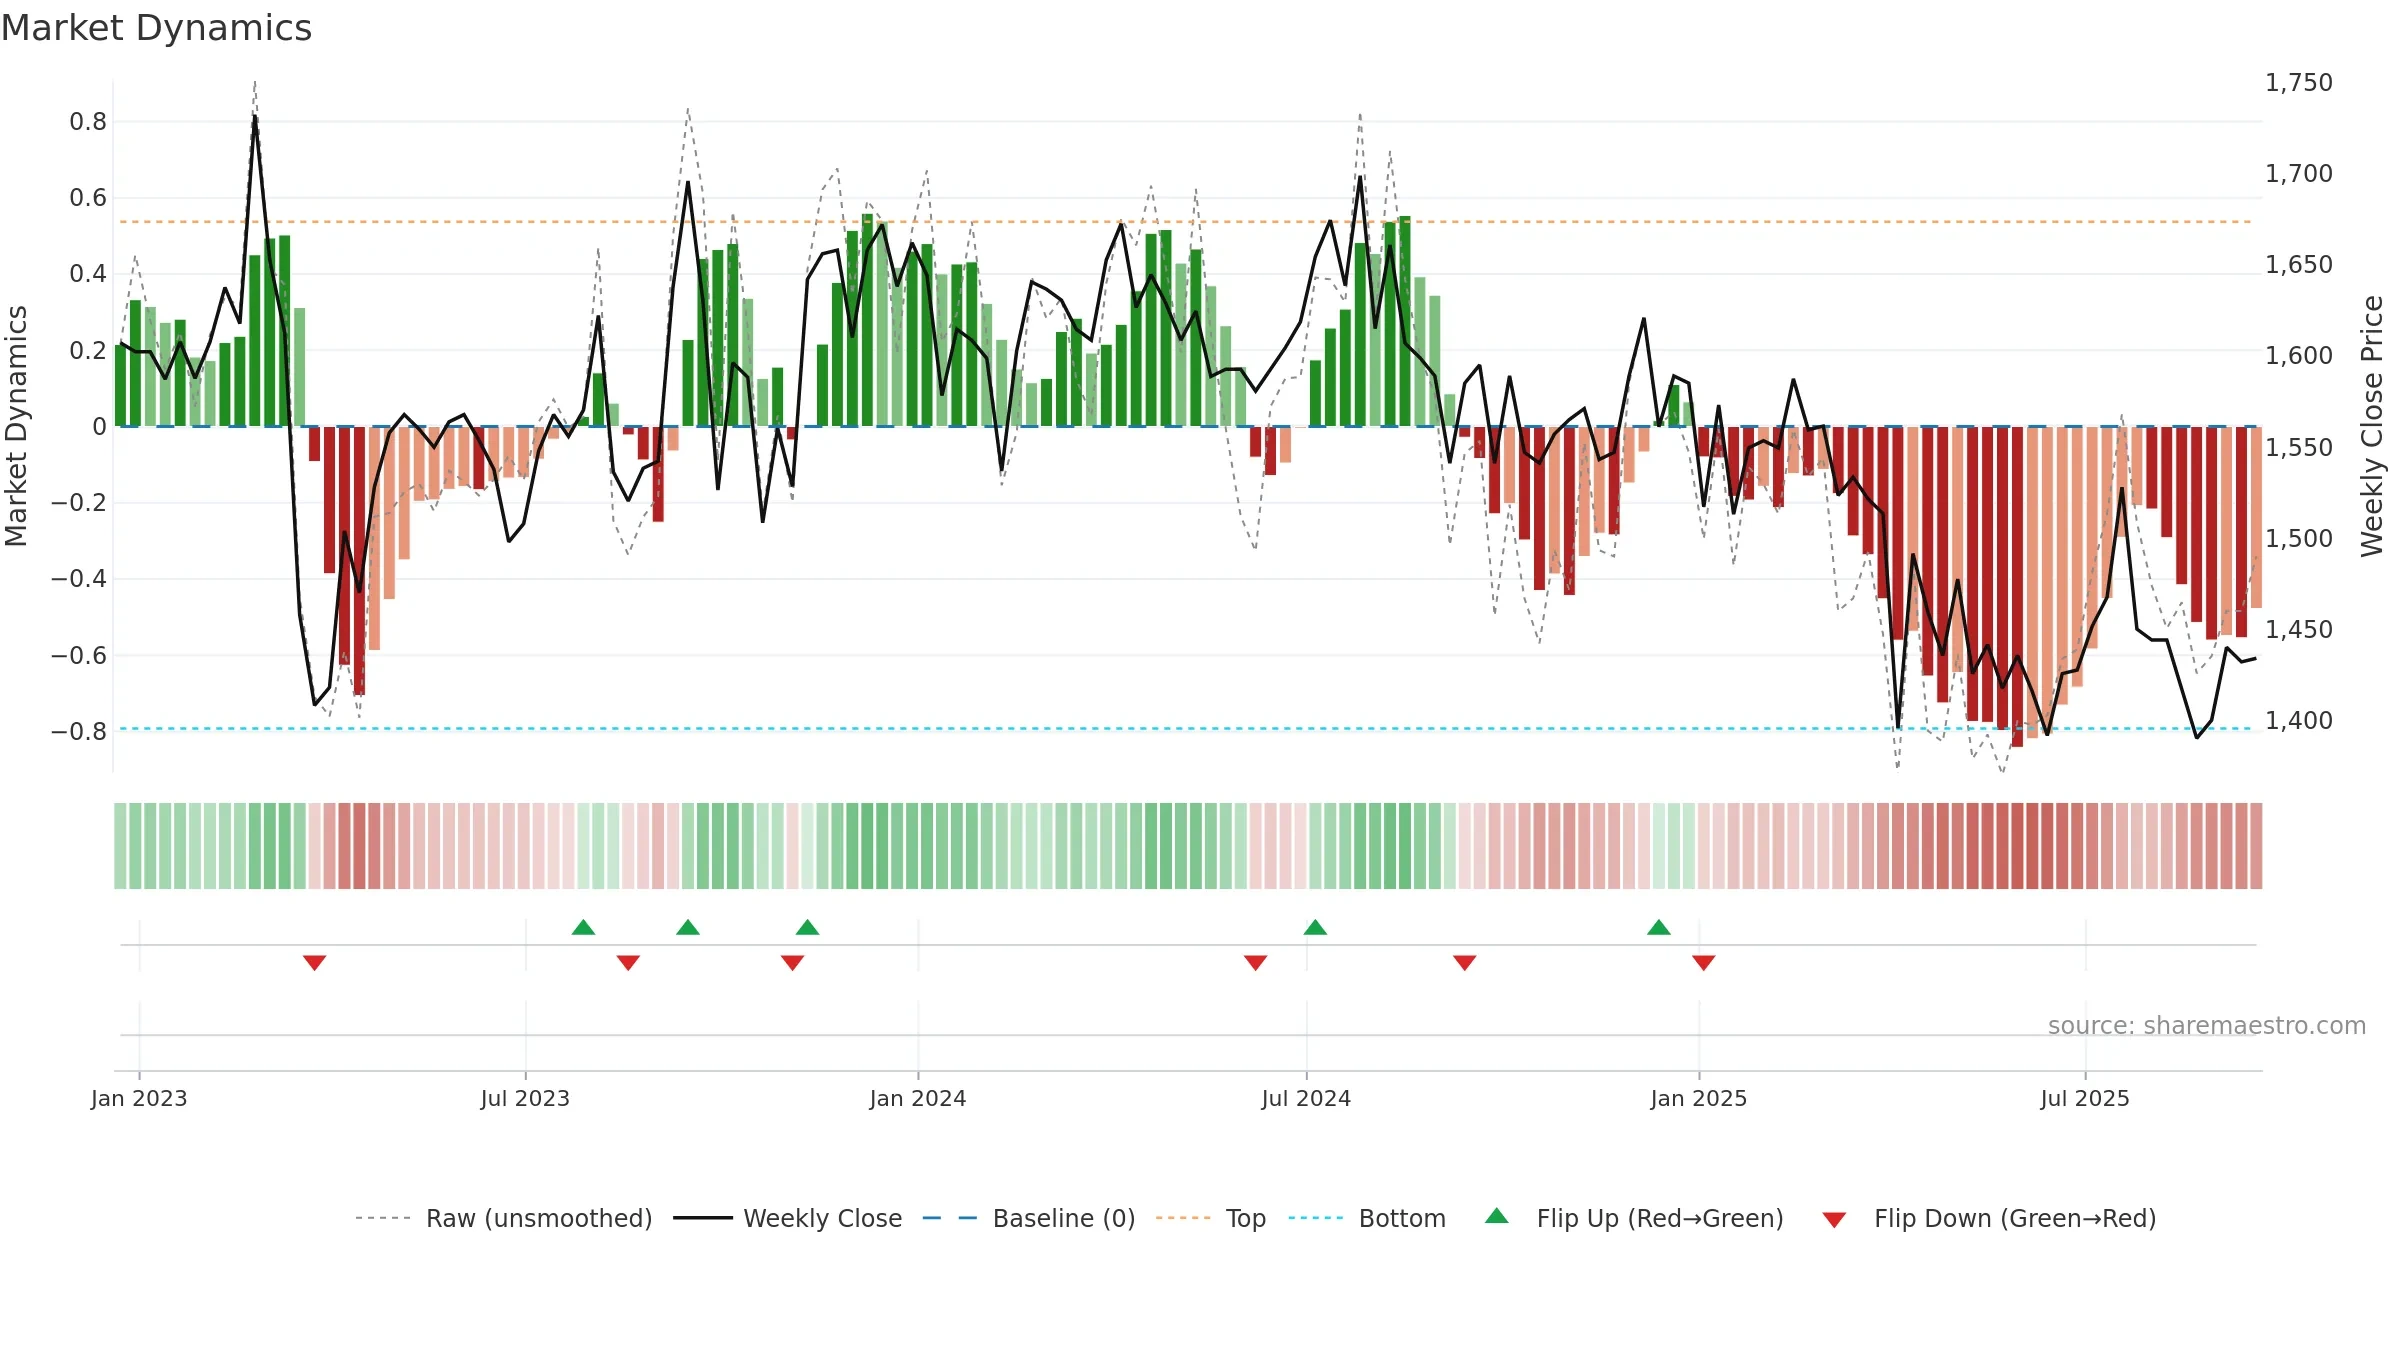Screen dimensions: 2400x1350
Task: Click the Market Dynamics left axis label
Action: (16, 426)
